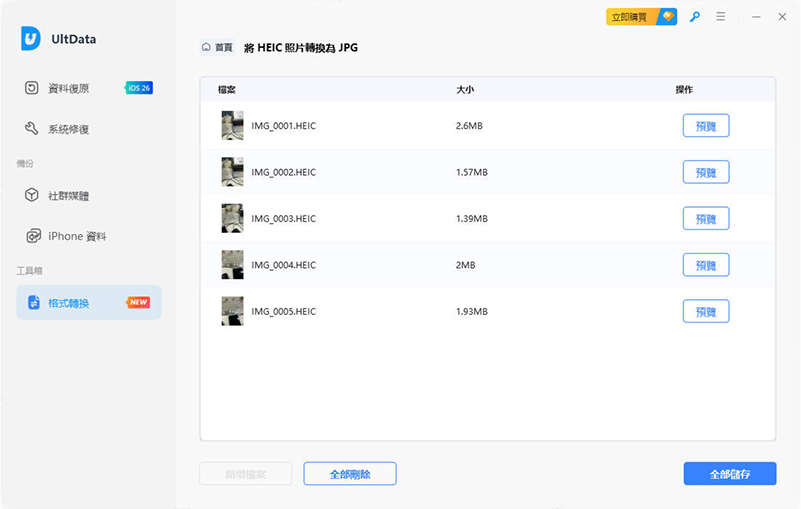
Task: Minimize the UltData window
Action: pyautogui.click(x=756, y=17)
